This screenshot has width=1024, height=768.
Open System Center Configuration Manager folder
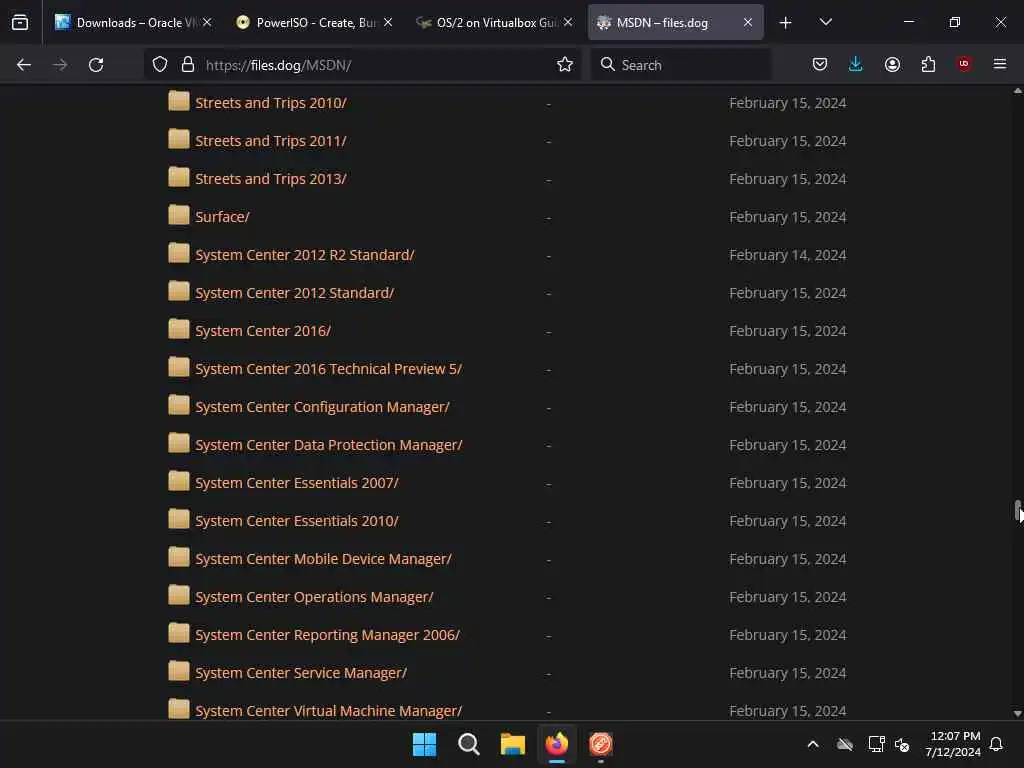(x=322, y=407)
